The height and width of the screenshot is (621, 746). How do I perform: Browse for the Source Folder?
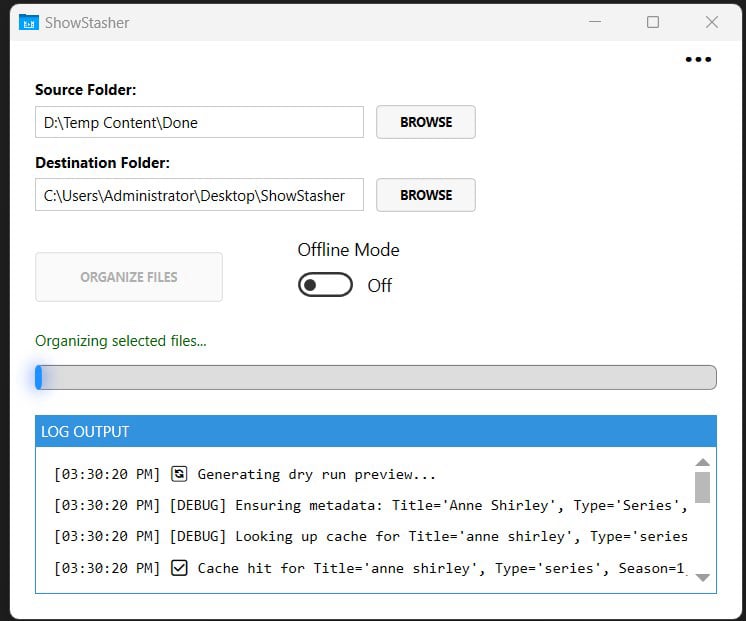coord(426,122)
